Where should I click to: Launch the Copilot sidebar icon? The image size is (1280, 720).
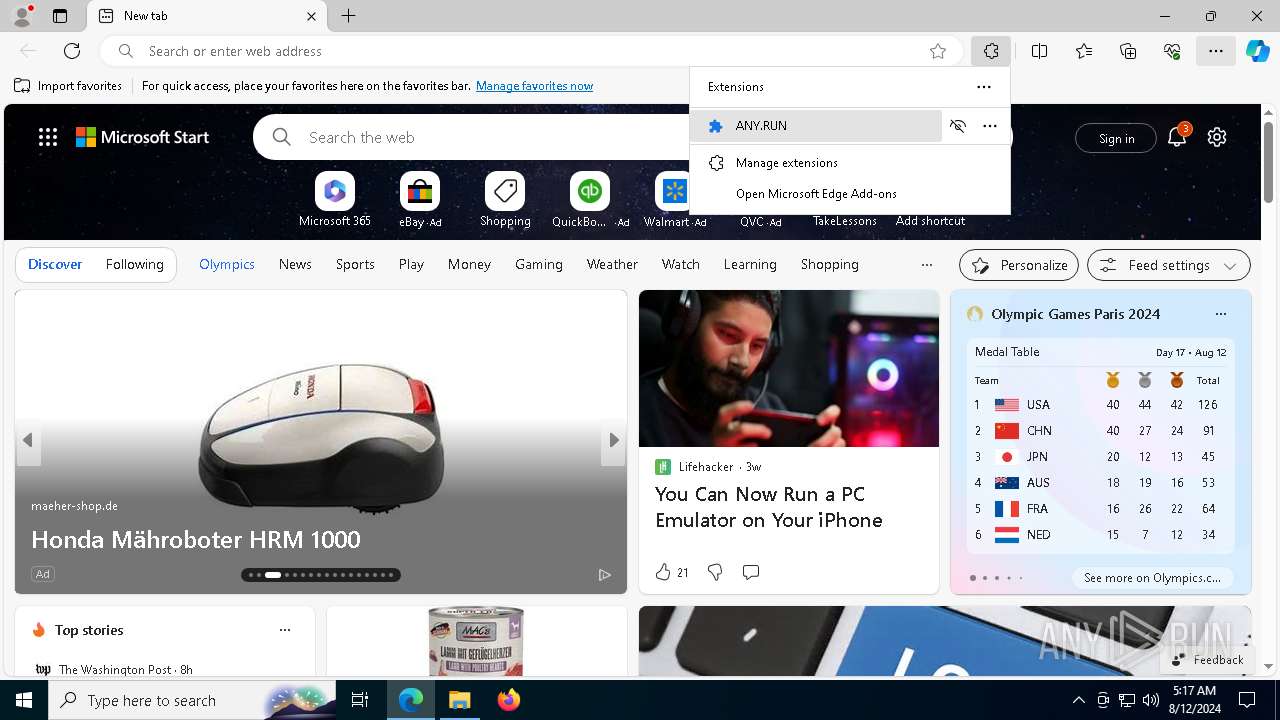click(x=1257, y=51)
